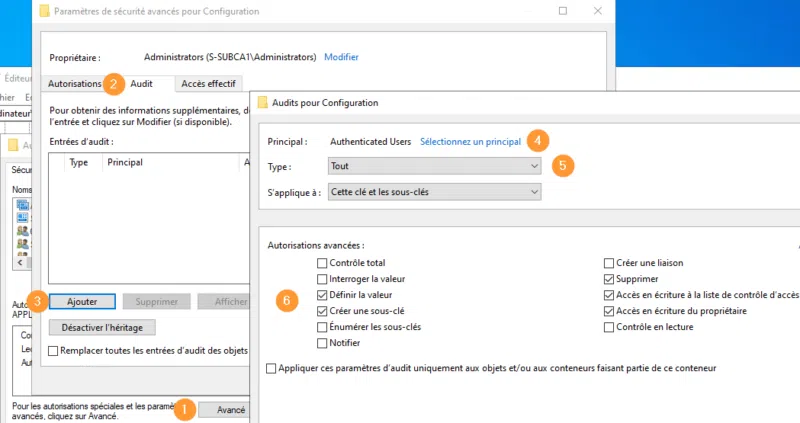800x423 pixels.
Task: Tick the Notifier checkbox
Action: pyautogui.click(x=322, y=343)
